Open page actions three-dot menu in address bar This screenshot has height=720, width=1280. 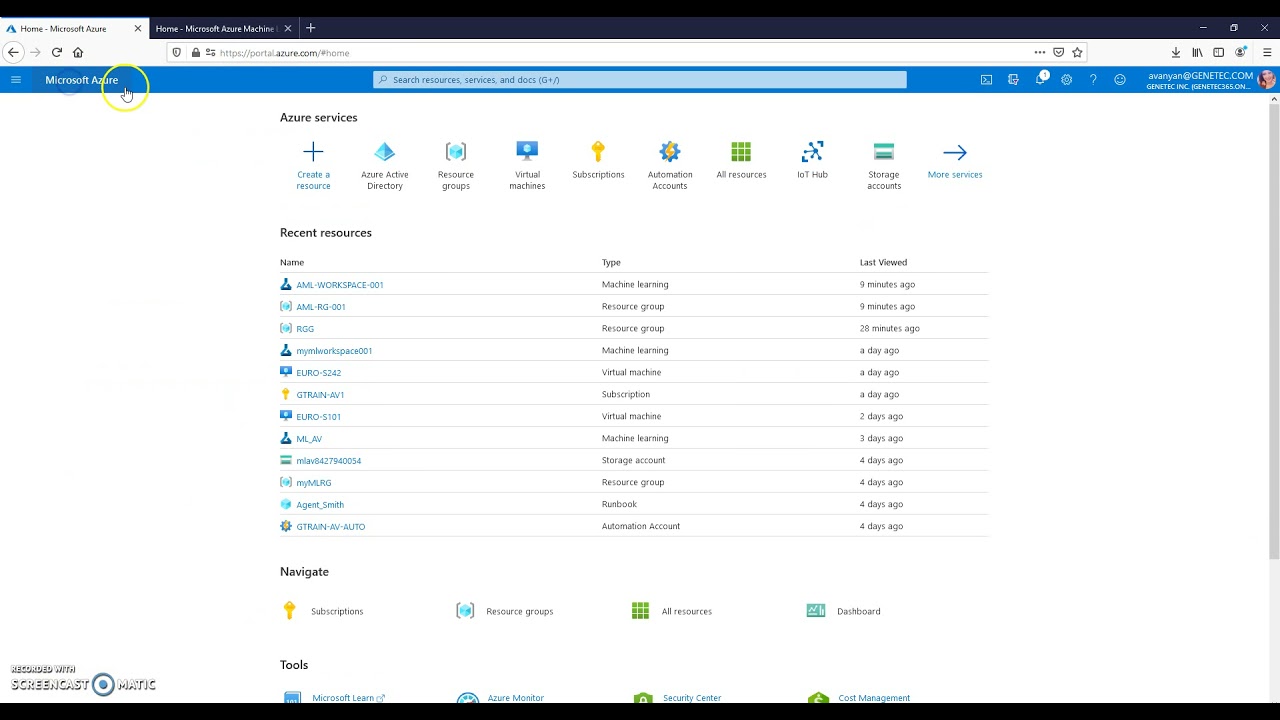coord(1040,53)
